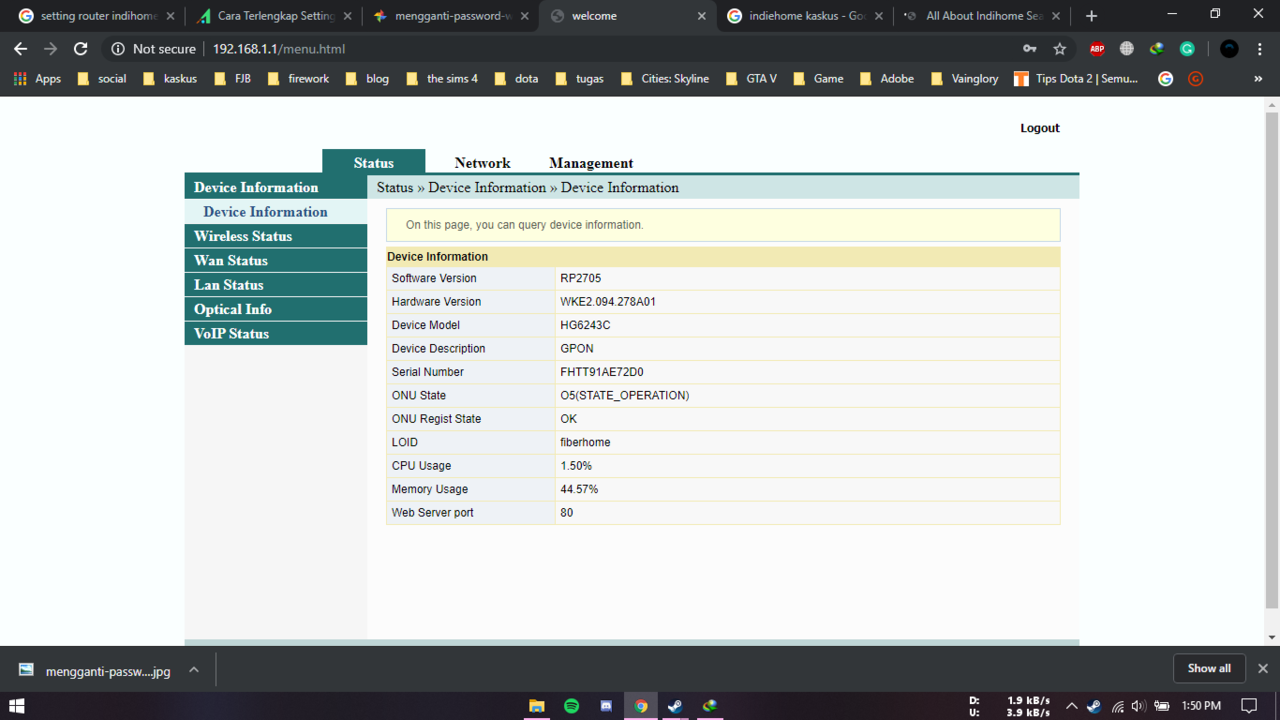
Task: Click the browser reload page icon
Action: coord(81,49)
